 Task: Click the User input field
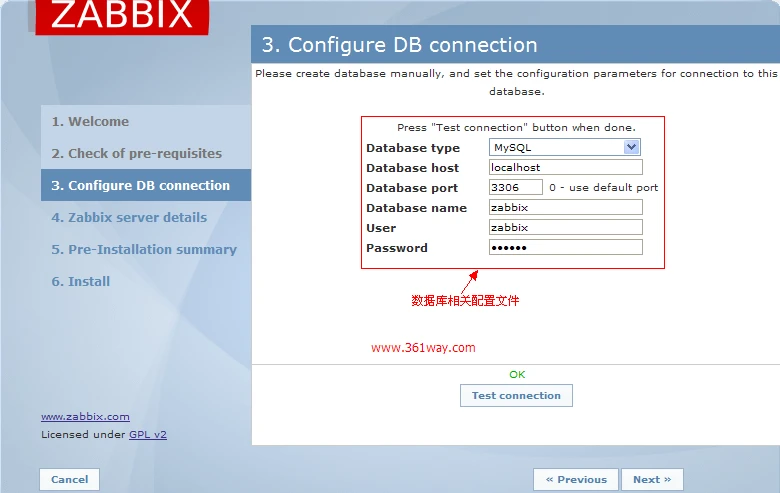(566, 227)
